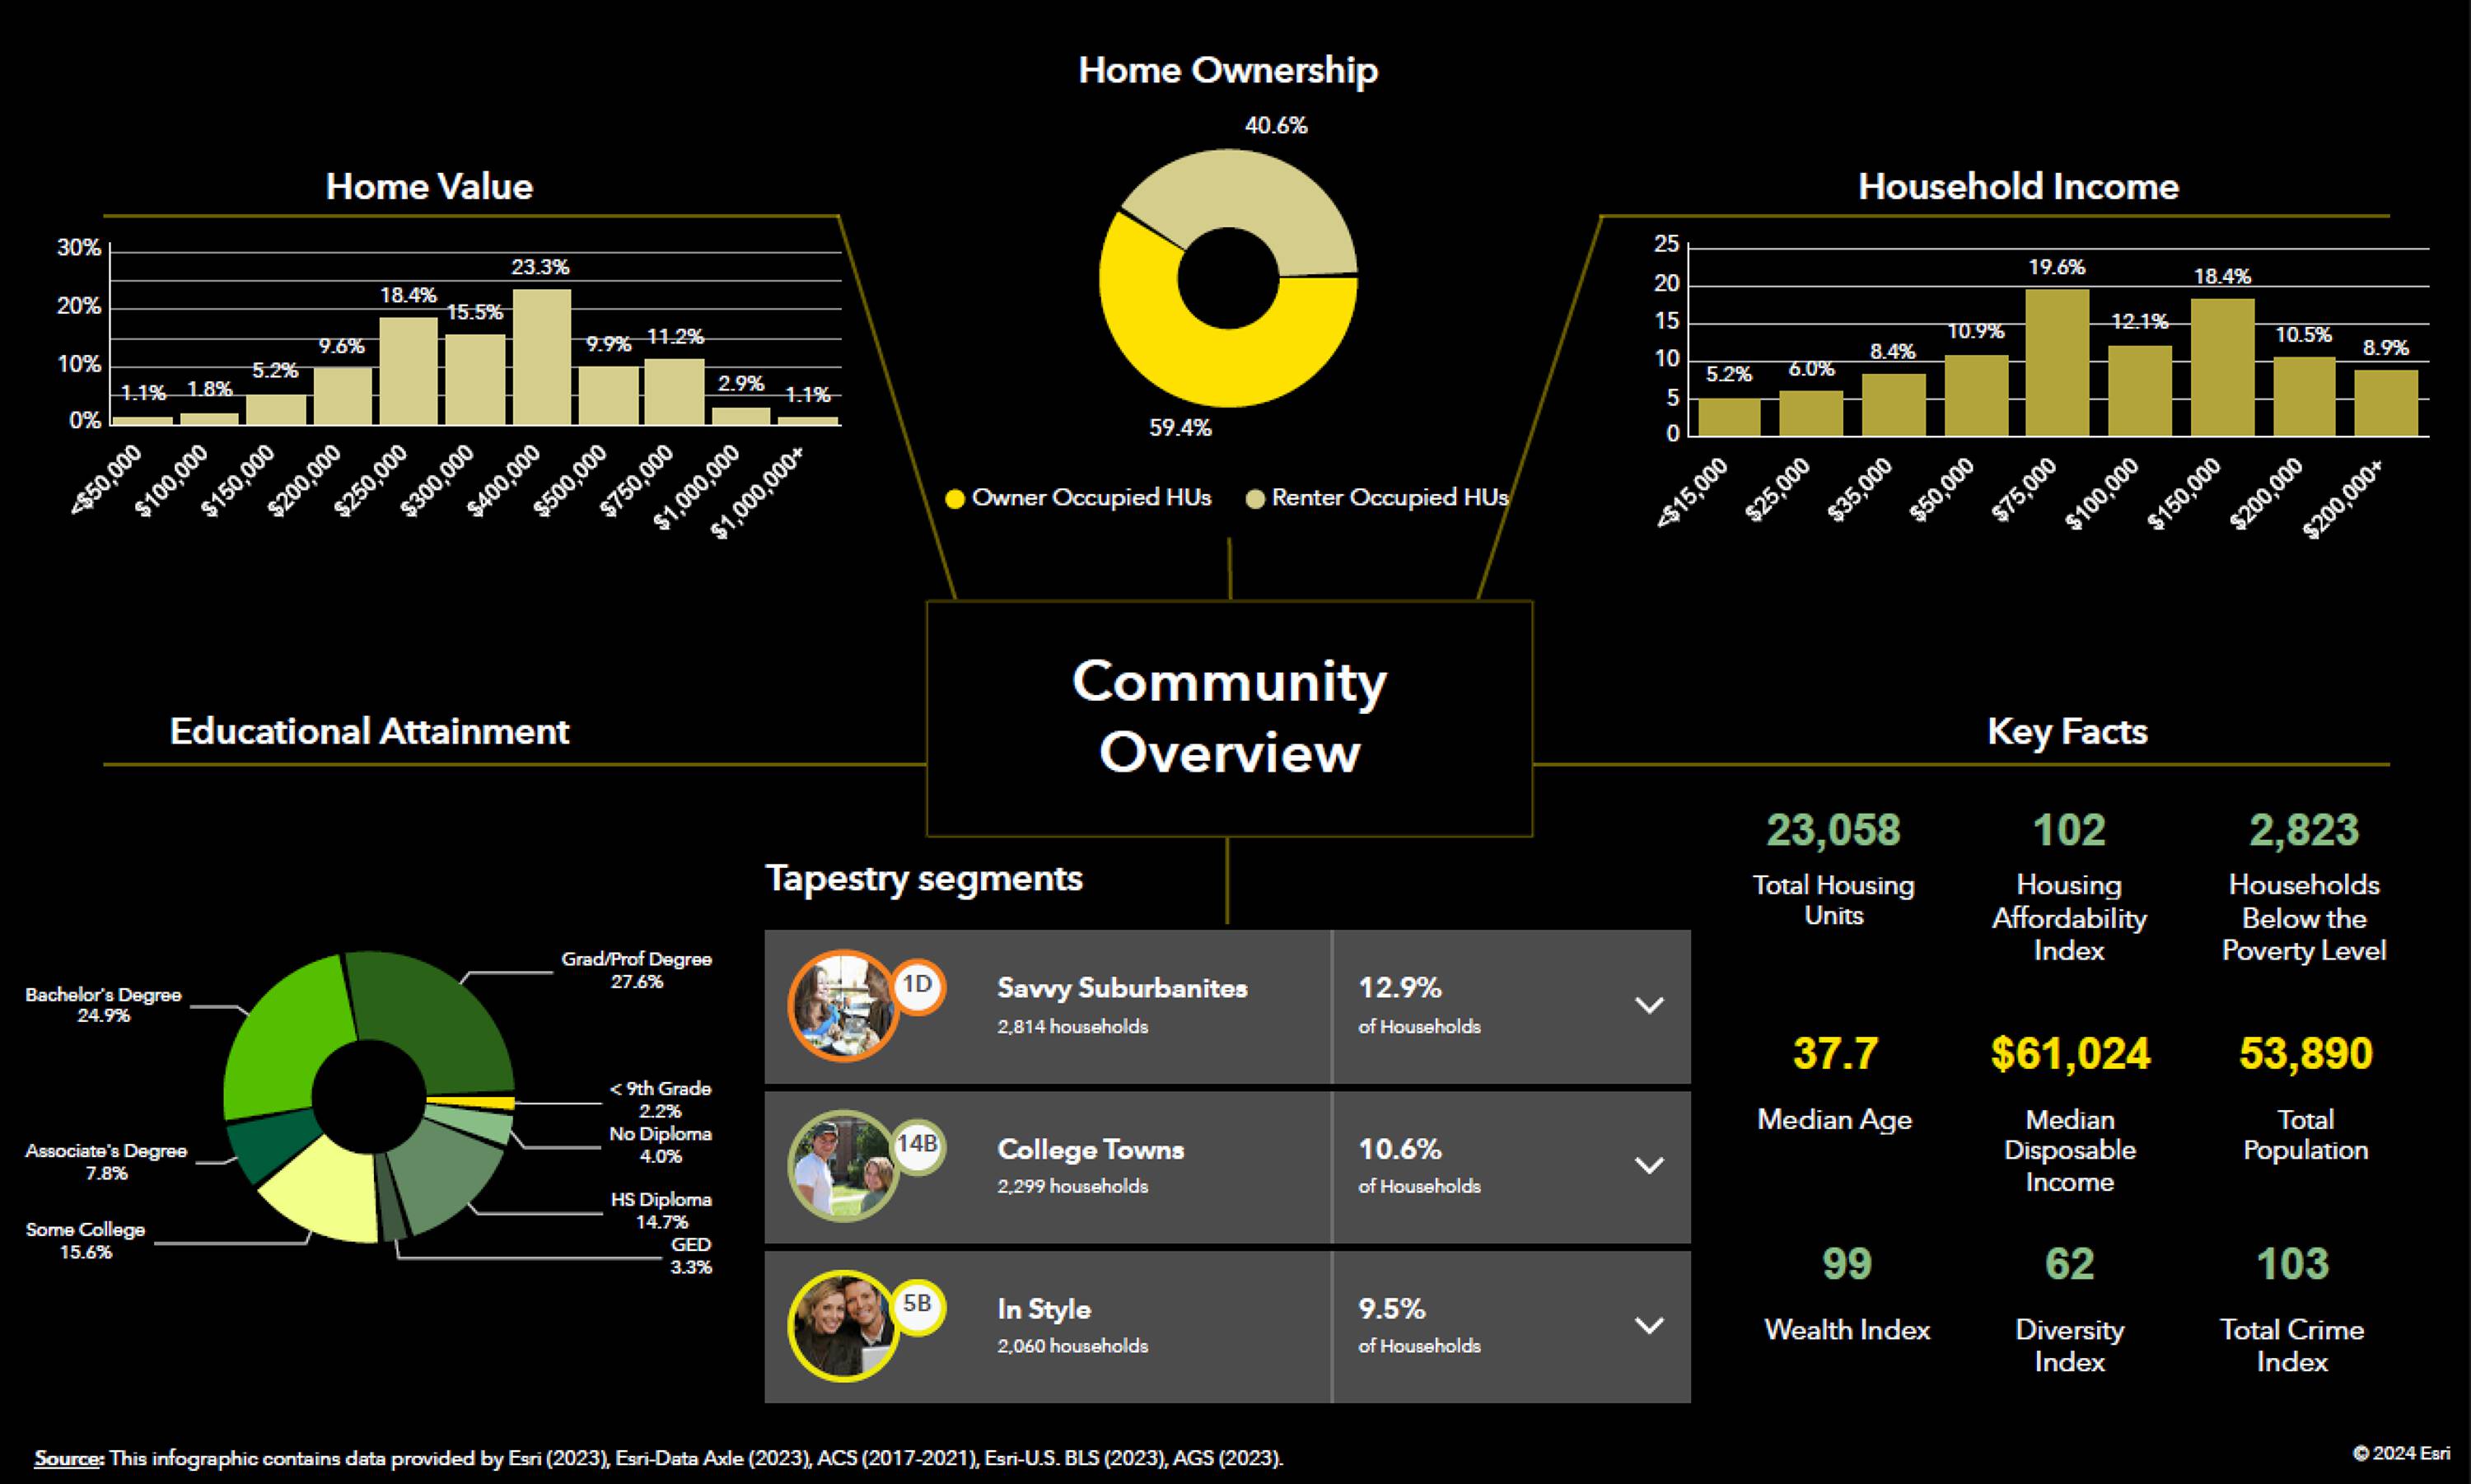Toggle Owner Occupied HUs legend marker

pos(955,498)
